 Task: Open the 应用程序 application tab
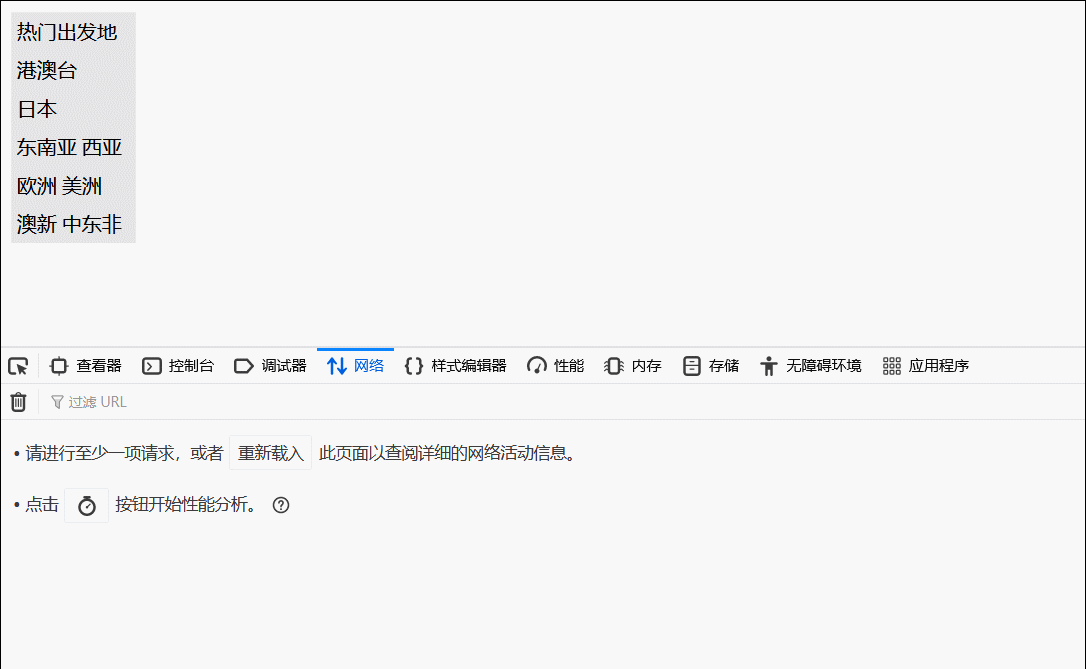(x=926, y=366)
